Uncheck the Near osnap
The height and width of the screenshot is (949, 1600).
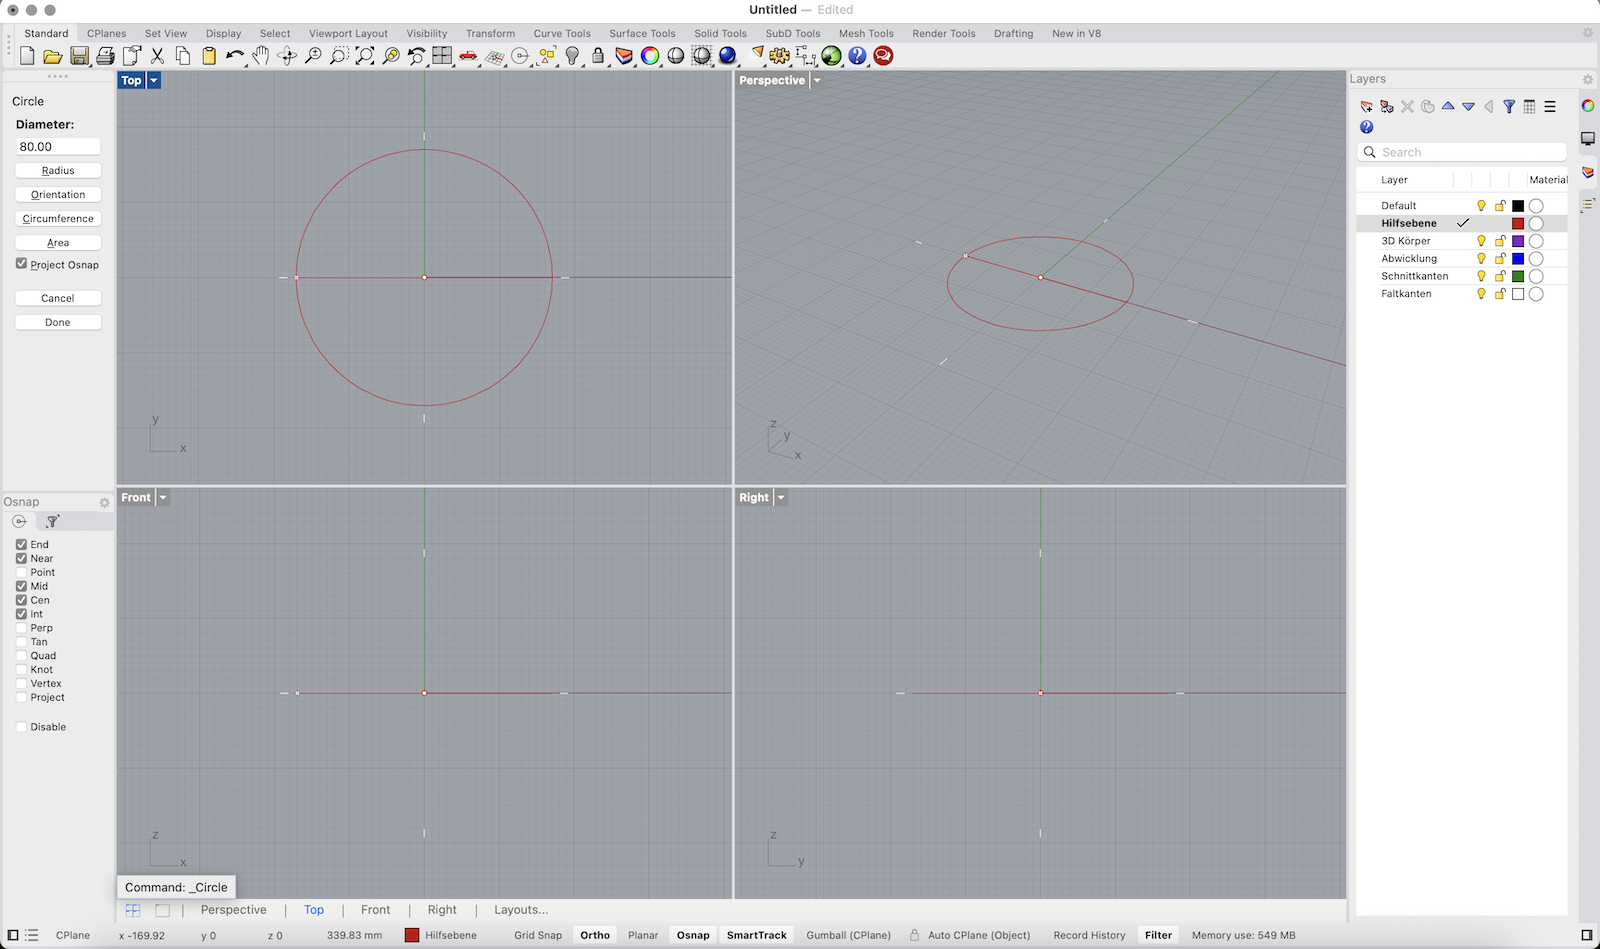click(x=21, y=558)
